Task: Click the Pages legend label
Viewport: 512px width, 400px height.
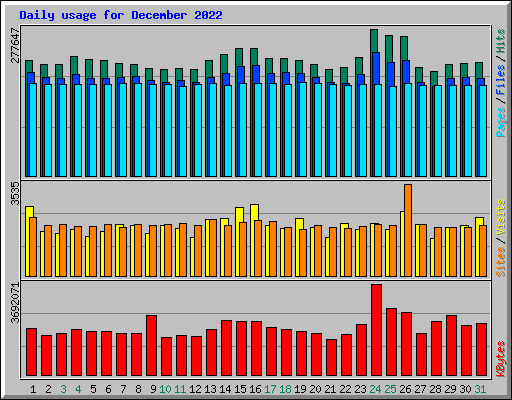Action: point(501,122)
